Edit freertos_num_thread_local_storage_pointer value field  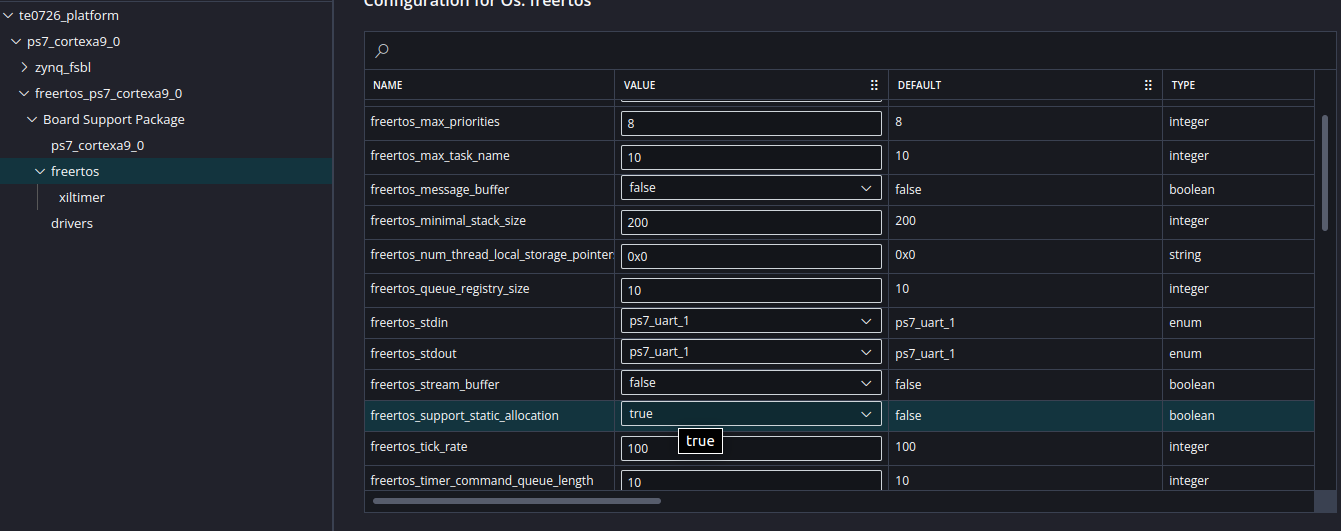point(751,256)
